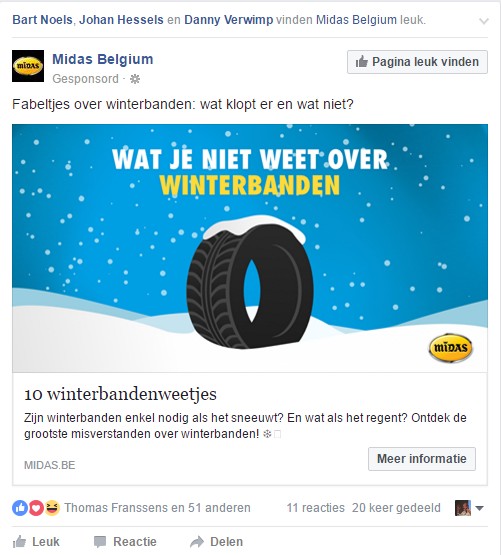
Task: Click the Midas Belgium profile logo
Action: point(28,66)
